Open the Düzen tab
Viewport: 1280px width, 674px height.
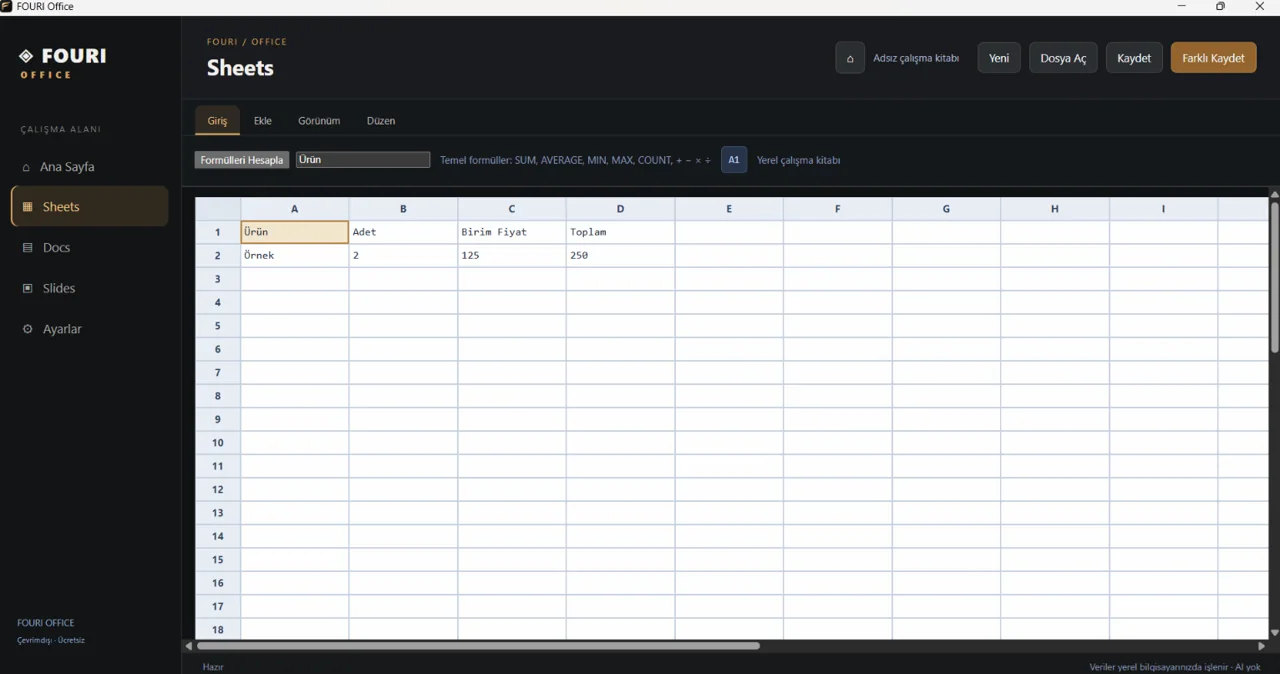(x=381, y=121)
